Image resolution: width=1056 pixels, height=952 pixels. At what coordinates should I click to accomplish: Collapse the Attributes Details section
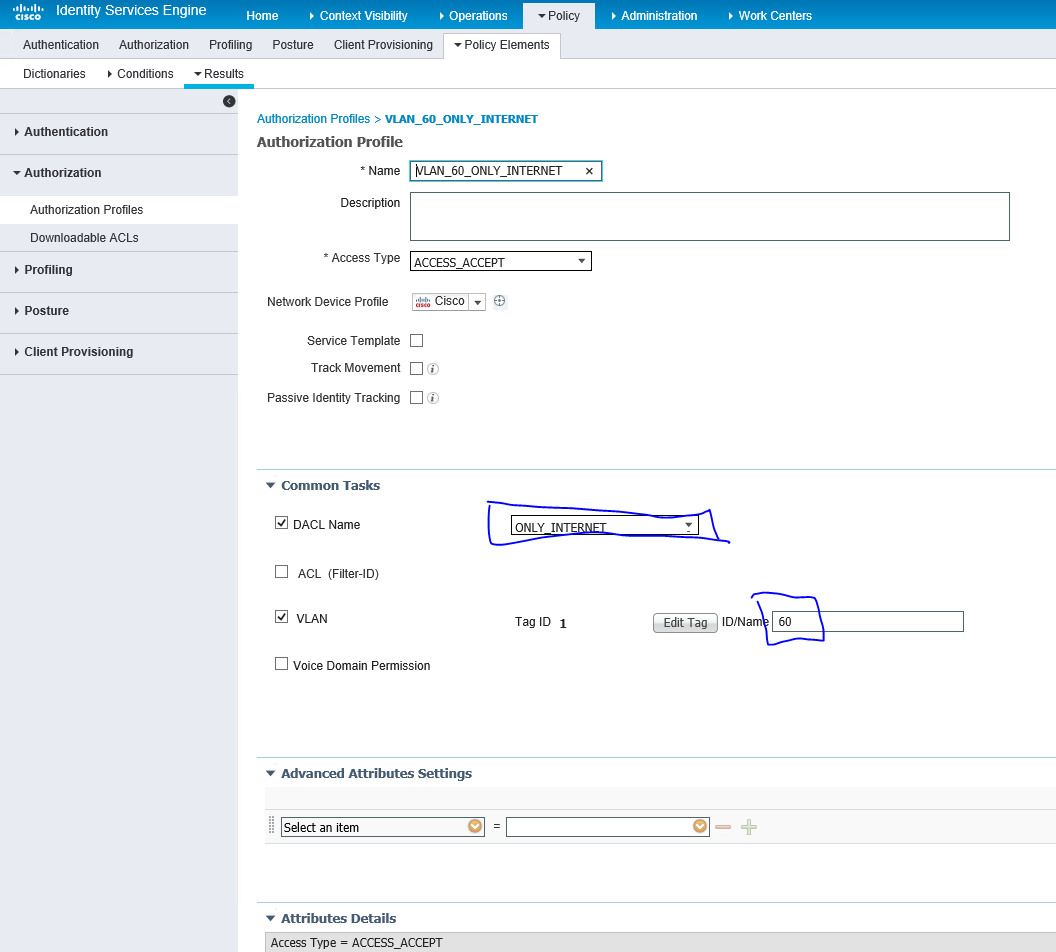tap(271, 918)
